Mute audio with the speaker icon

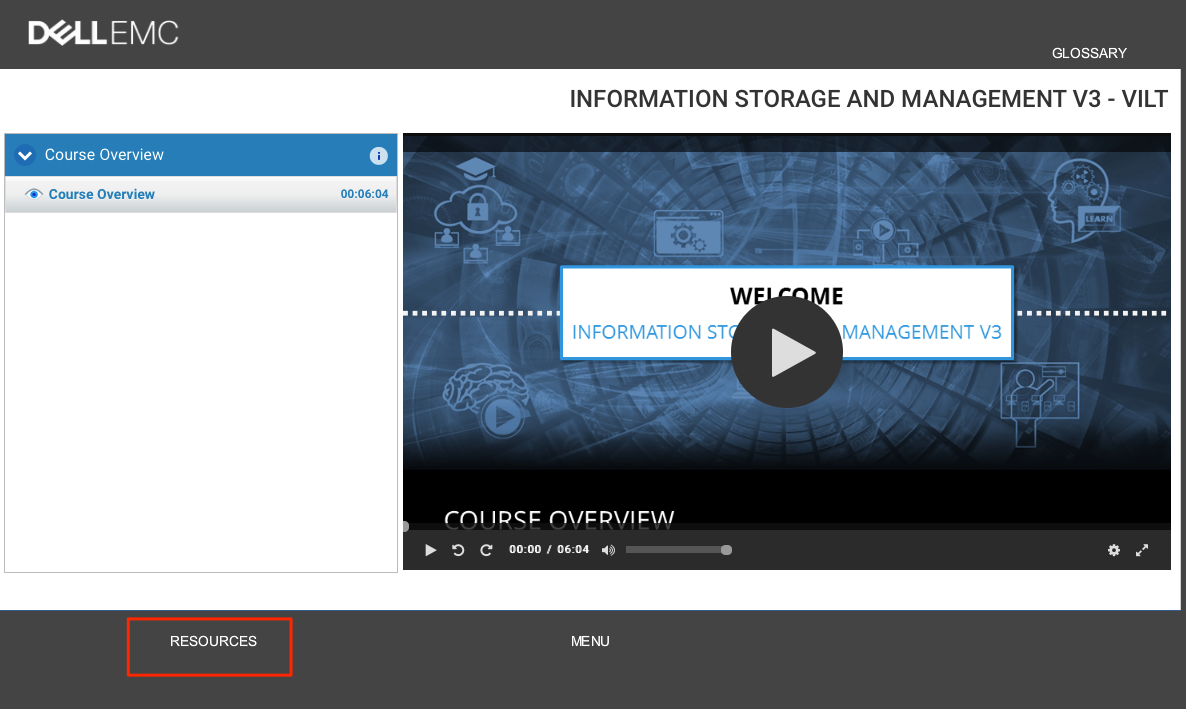(x=608, y=550)
